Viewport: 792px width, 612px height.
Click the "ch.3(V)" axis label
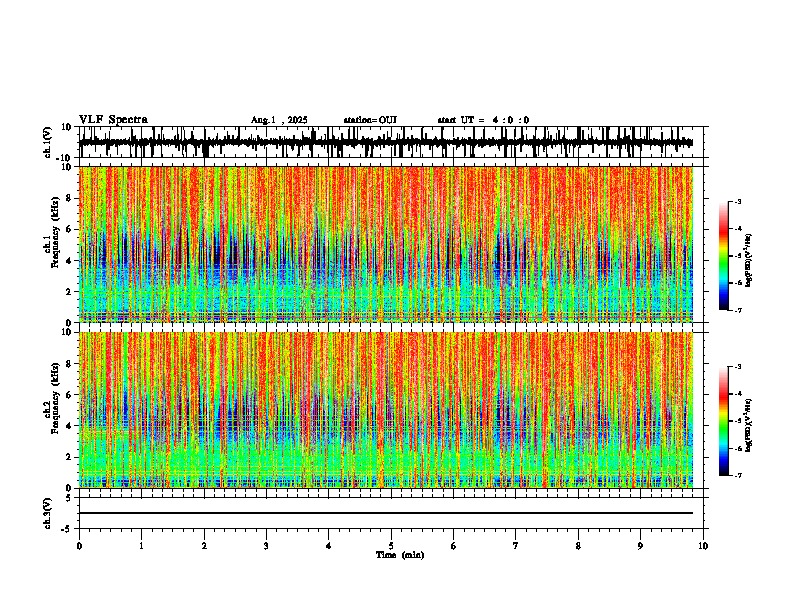pyautogui.click(x=48, y=514)
